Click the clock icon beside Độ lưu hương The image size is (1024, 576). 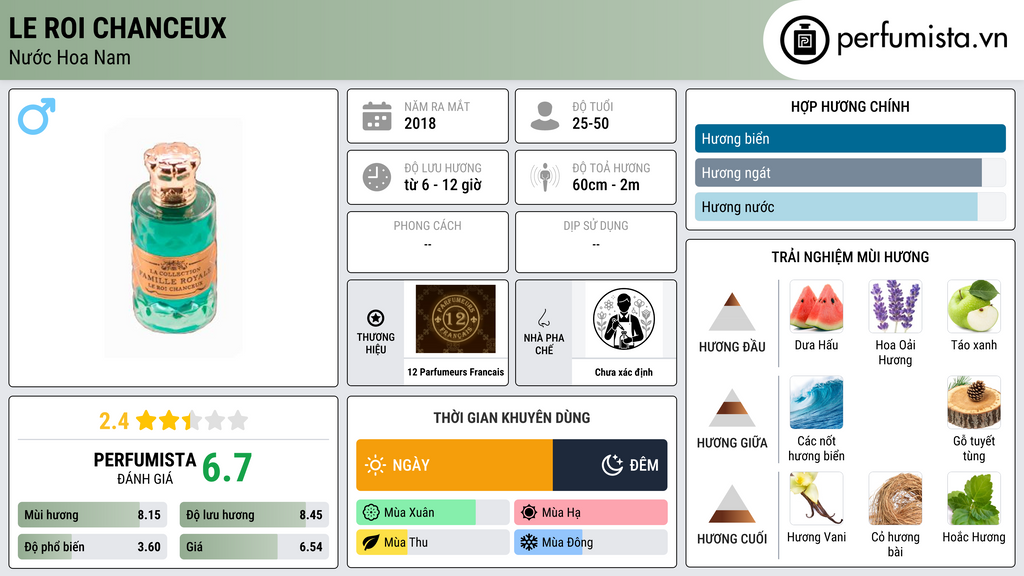tap(377, 177)
